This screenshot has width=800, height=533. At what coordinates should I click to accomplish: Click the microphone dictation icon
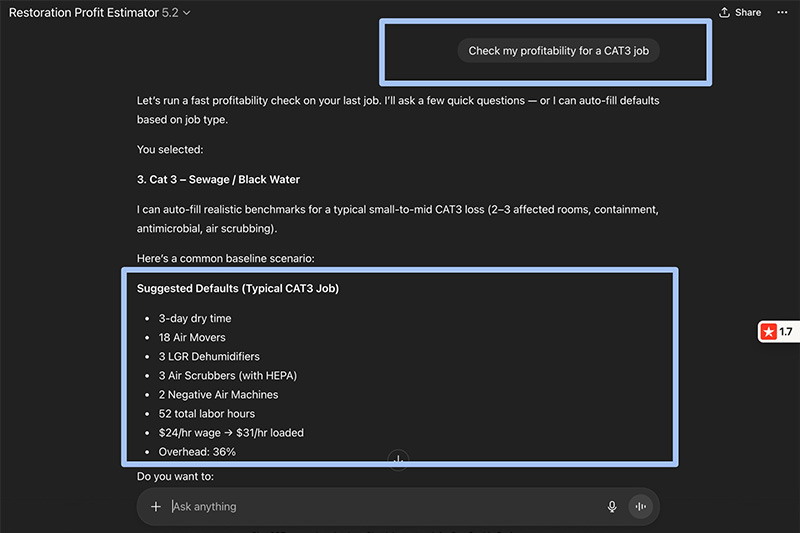tap(612, 507)
